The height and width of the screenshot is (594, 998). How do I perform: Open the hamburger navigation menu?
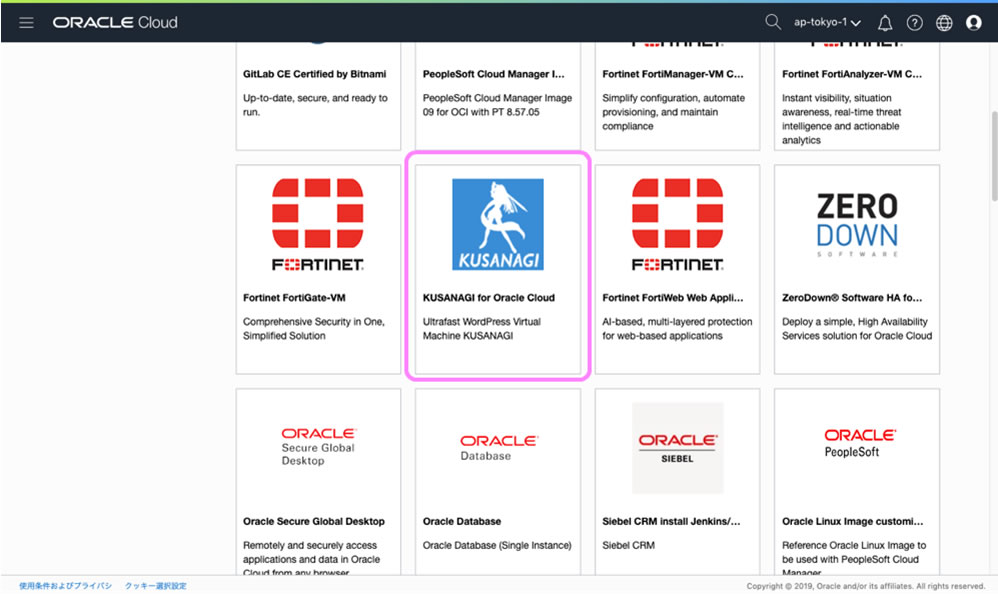(x=26, y=22)
